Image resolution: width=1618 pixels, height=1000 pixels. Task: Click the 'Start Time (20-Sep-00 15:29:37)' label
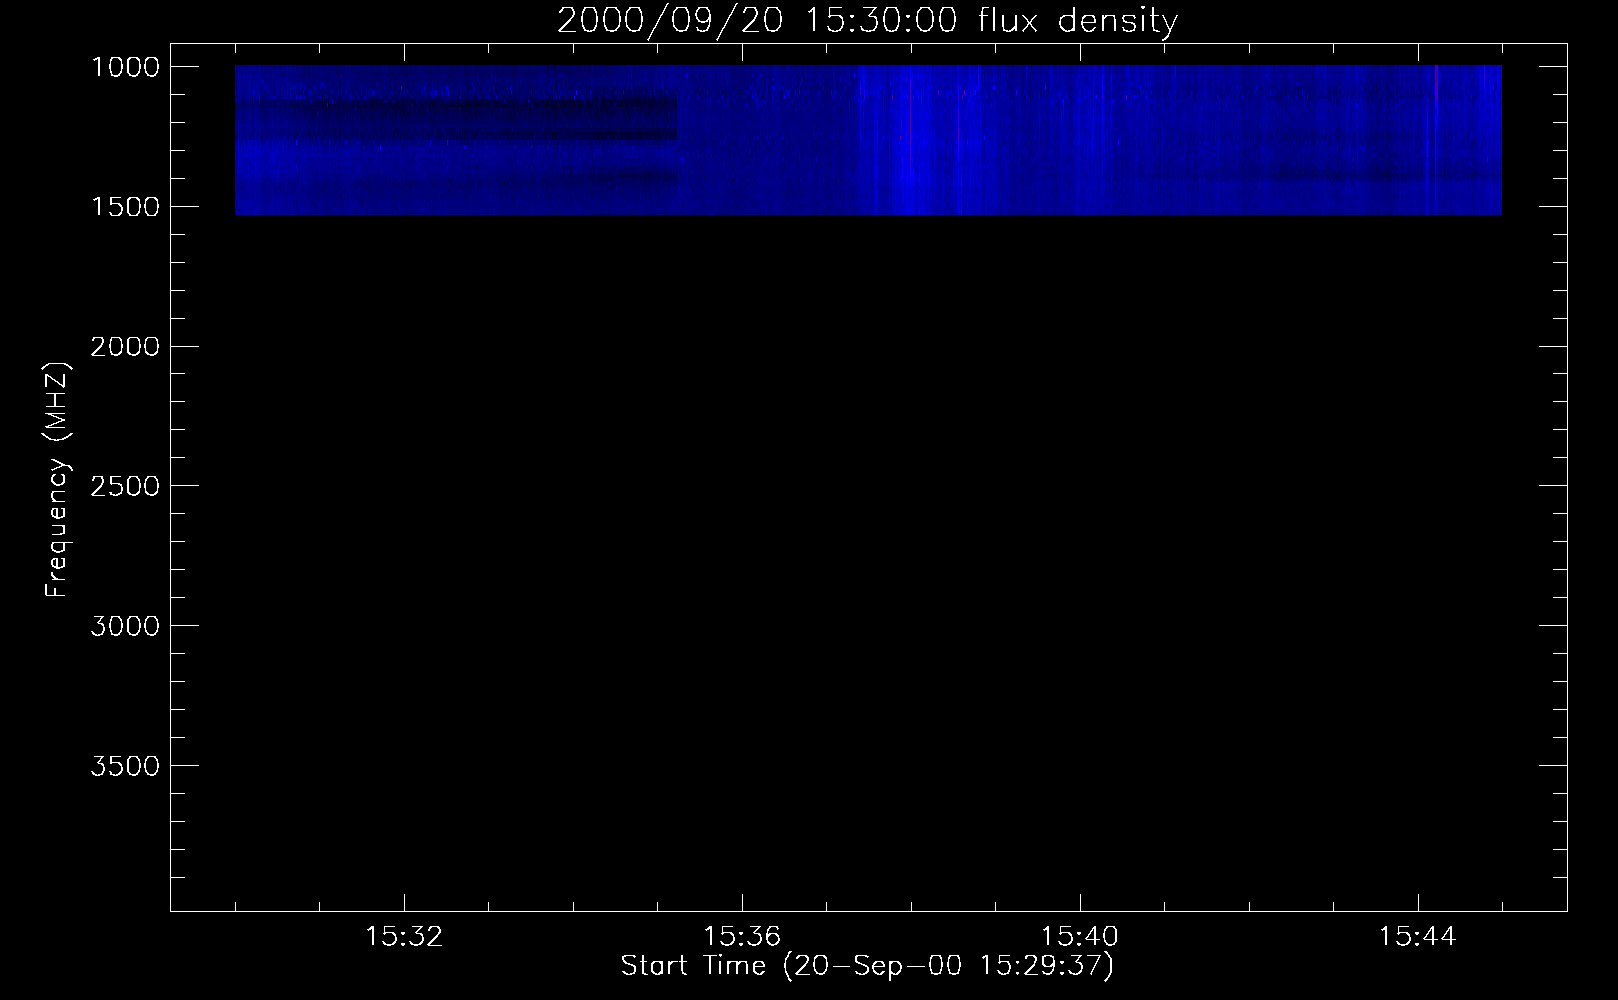pyautogui.click(x=867, y=966)
